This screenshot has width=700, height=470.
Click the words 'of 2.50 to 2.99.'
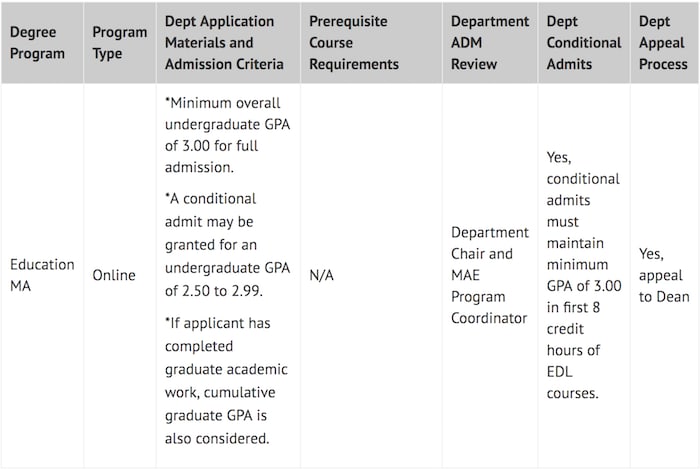click(x=214, y=291)
